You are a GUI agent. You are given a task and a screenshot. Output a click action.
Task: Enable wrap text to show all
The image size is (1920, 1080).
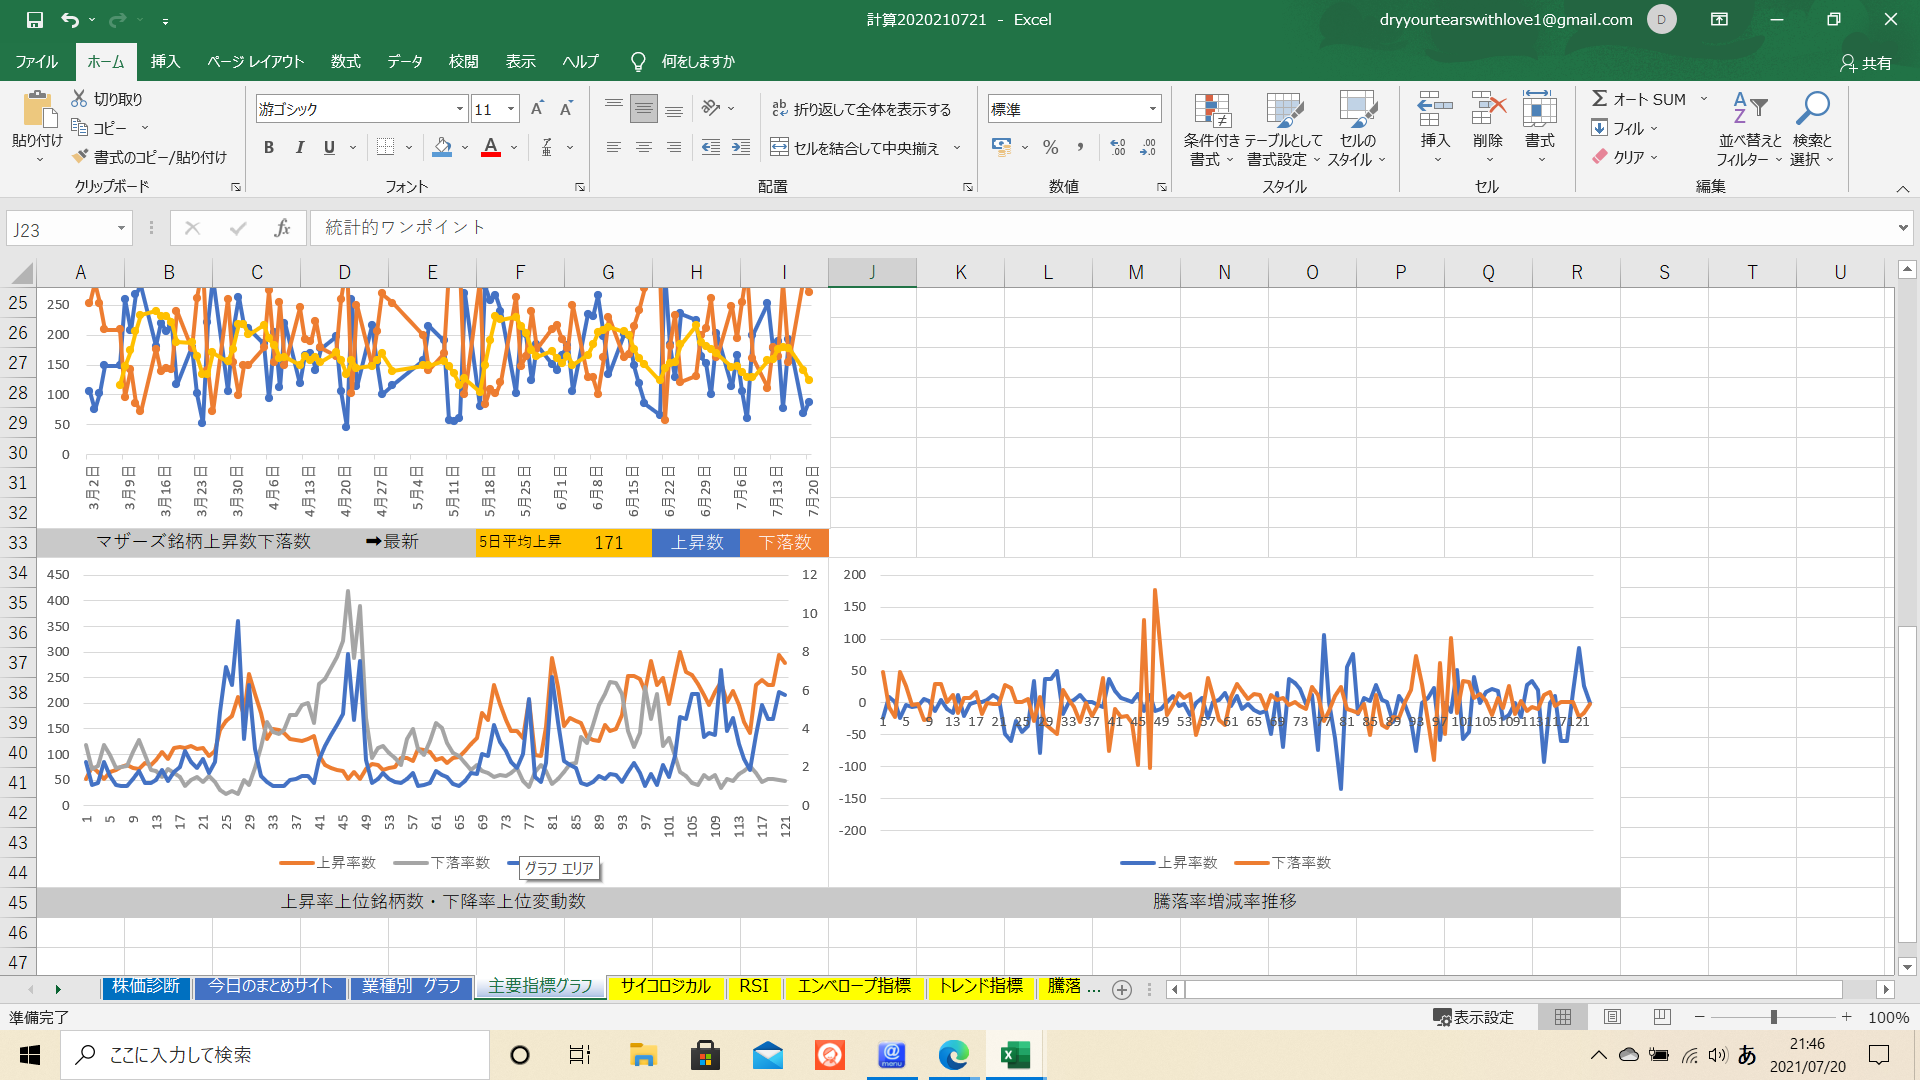861,109
